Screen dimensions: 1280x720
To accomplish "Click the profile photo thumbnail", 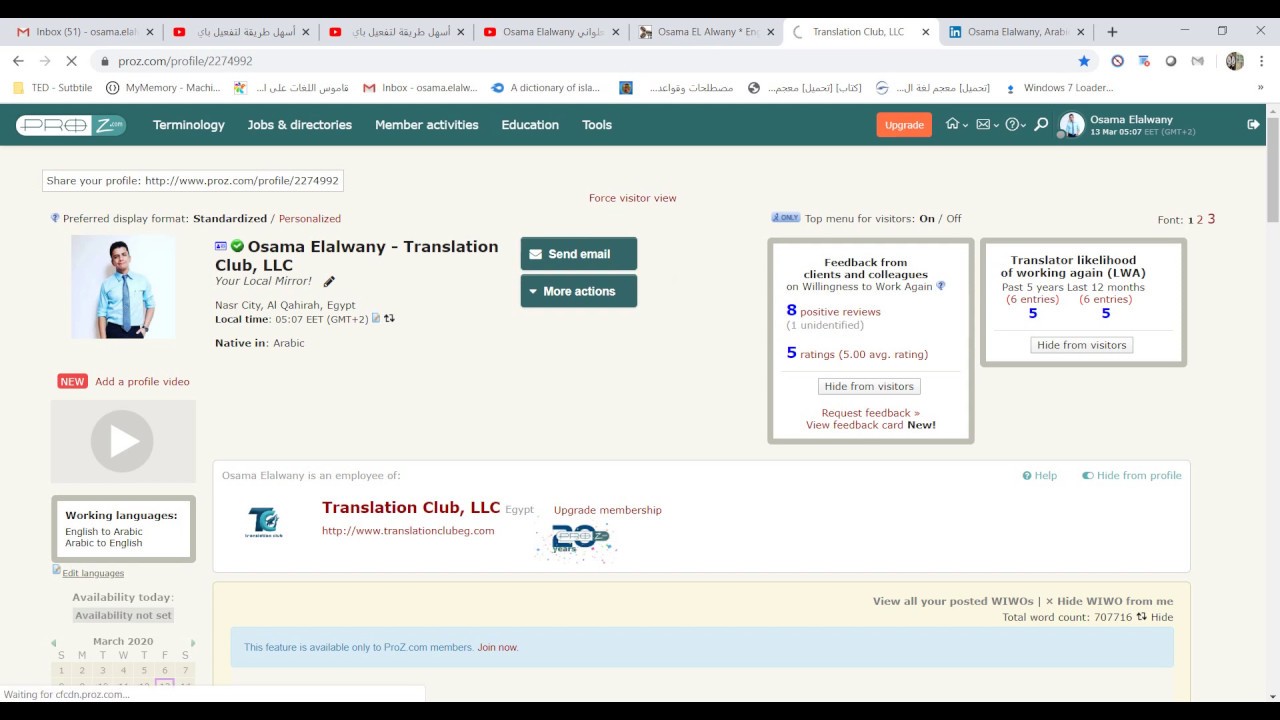I will click(123, 287).
